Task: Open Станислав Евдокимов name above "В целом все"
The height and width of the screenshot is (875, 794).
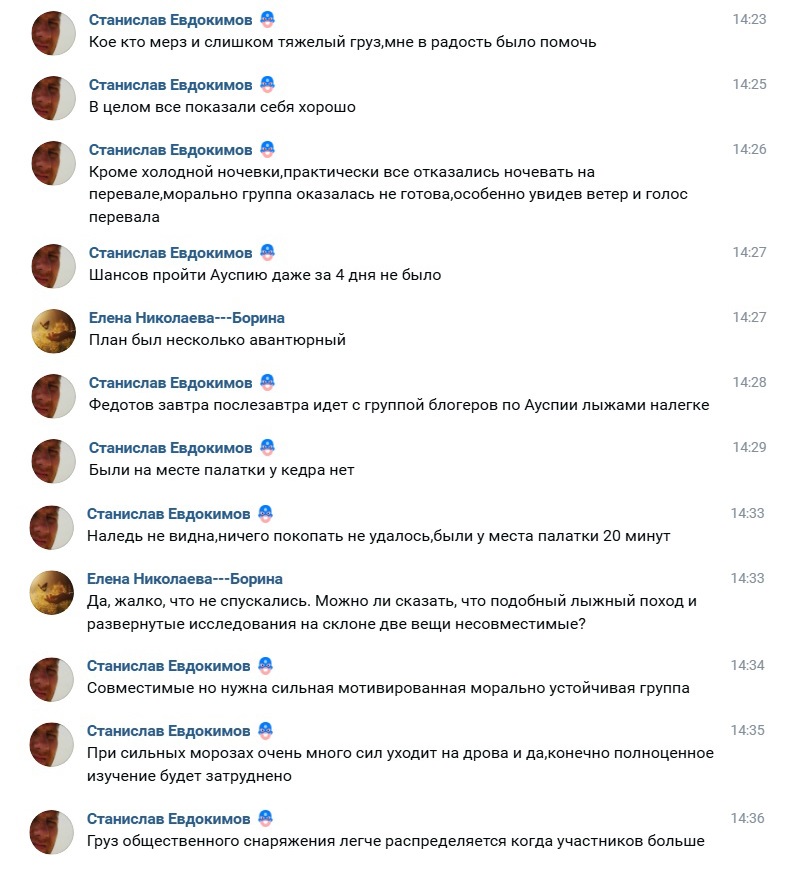Action: (170, 85)
